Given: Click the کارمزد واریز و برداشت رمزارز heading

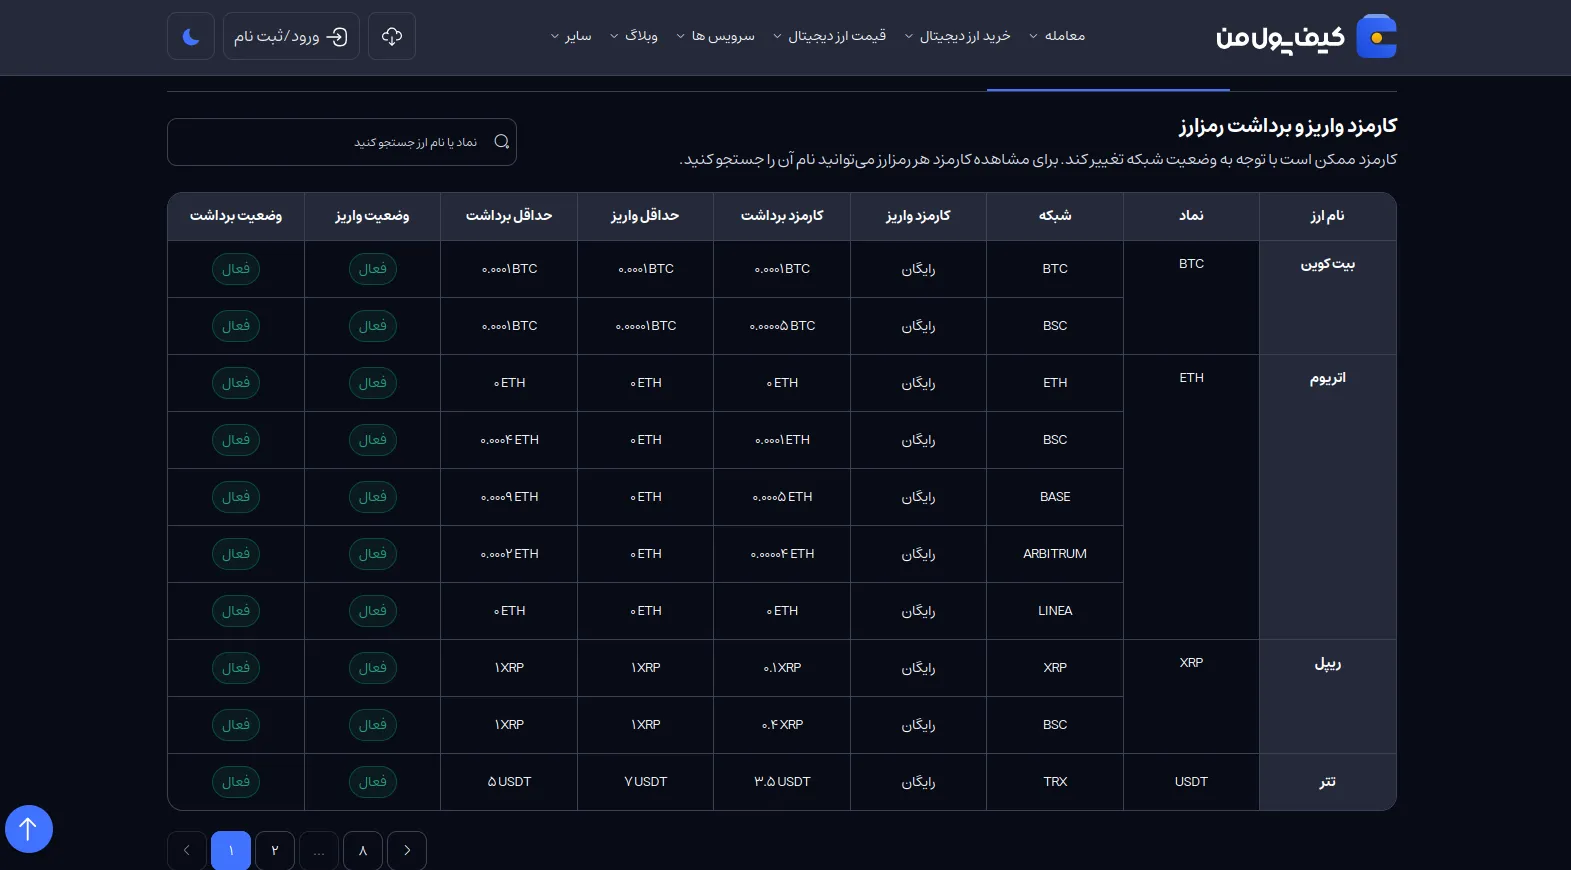Looking at the screenshot, I should point(1288,126).
